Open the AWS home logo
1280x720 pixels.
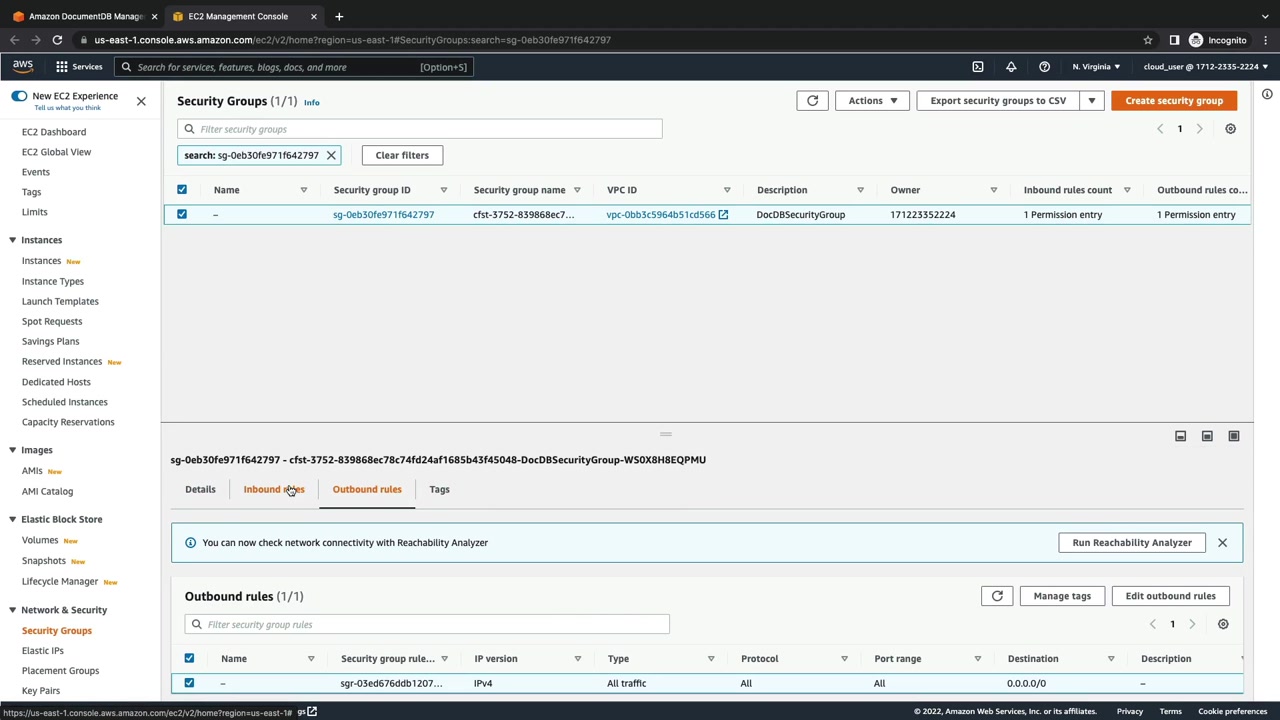coord(23,66)
